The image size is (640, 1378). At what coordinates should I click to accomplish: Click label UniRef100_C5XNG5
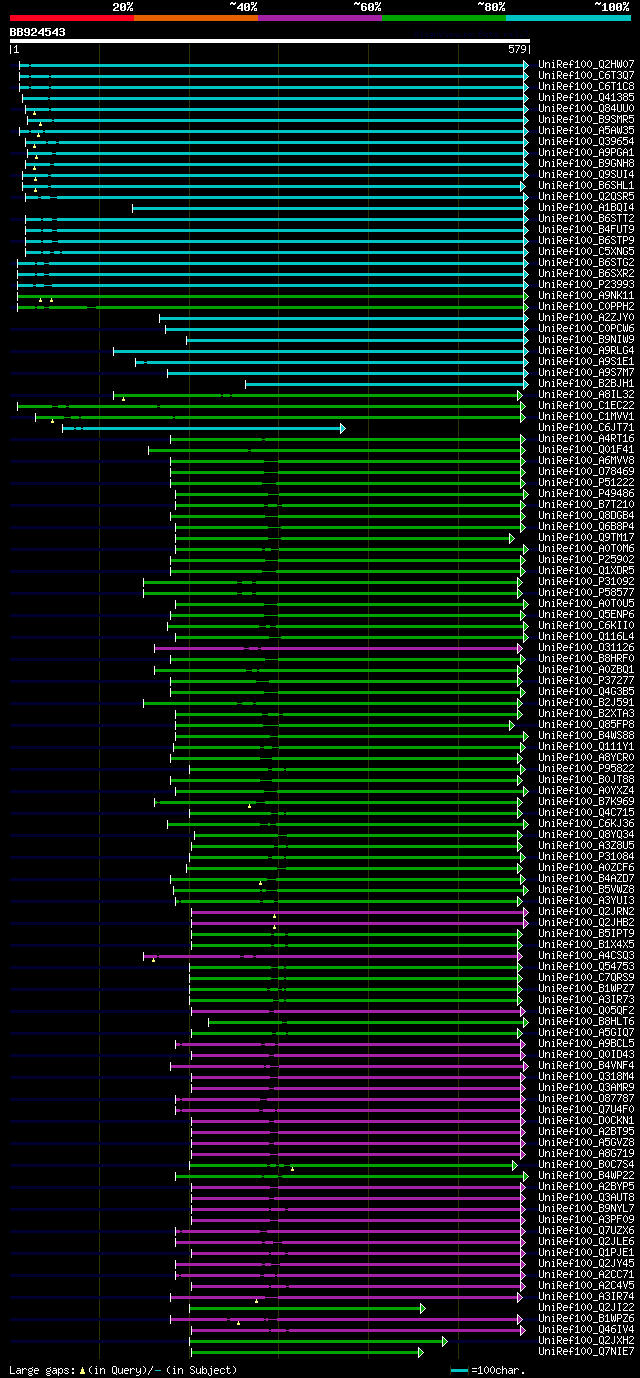pos(586,251)
